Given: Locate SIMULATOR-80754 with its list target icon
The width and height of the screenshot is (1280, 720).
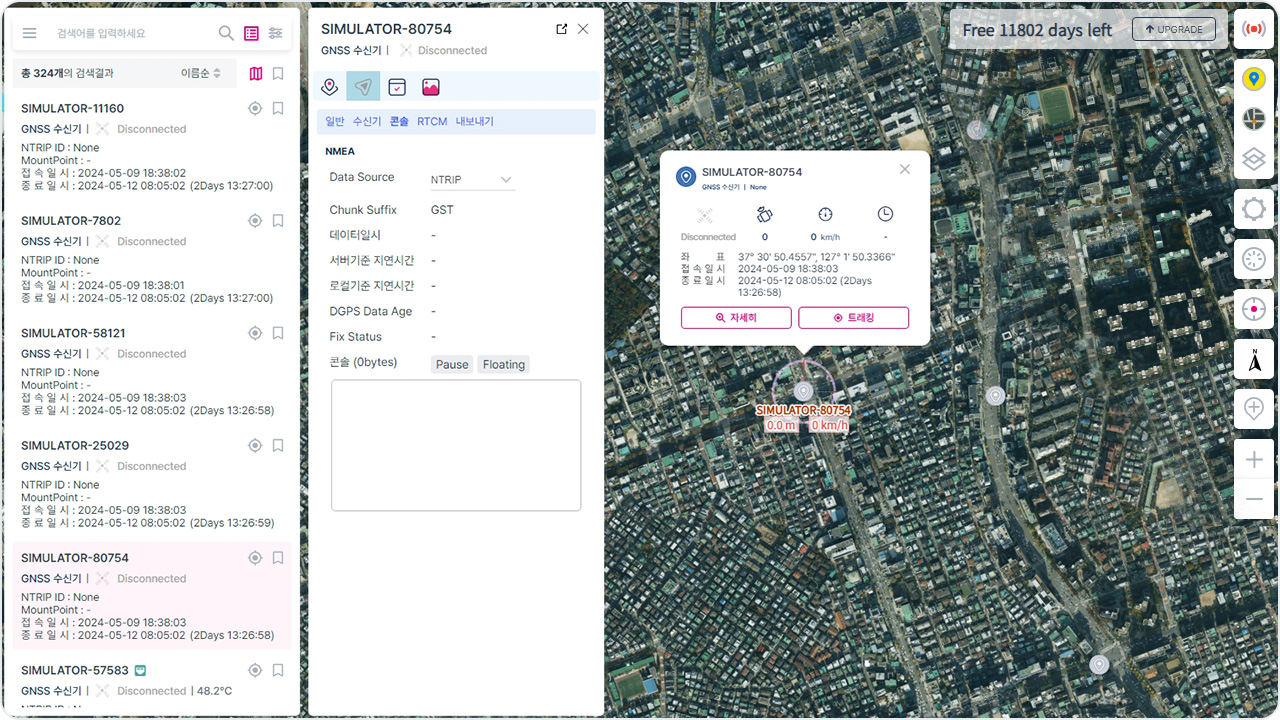Looking at the screenshot, I should tap(255, 558).
